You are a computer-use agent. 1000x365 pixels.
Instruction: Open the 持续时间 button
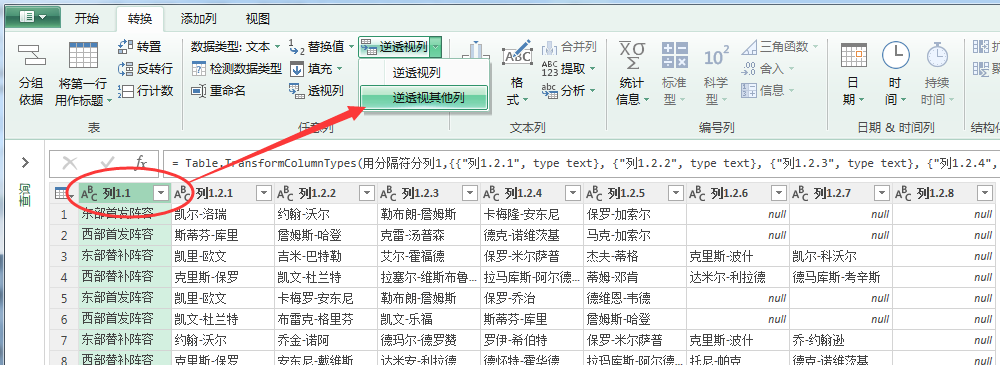tap(937, 74)
